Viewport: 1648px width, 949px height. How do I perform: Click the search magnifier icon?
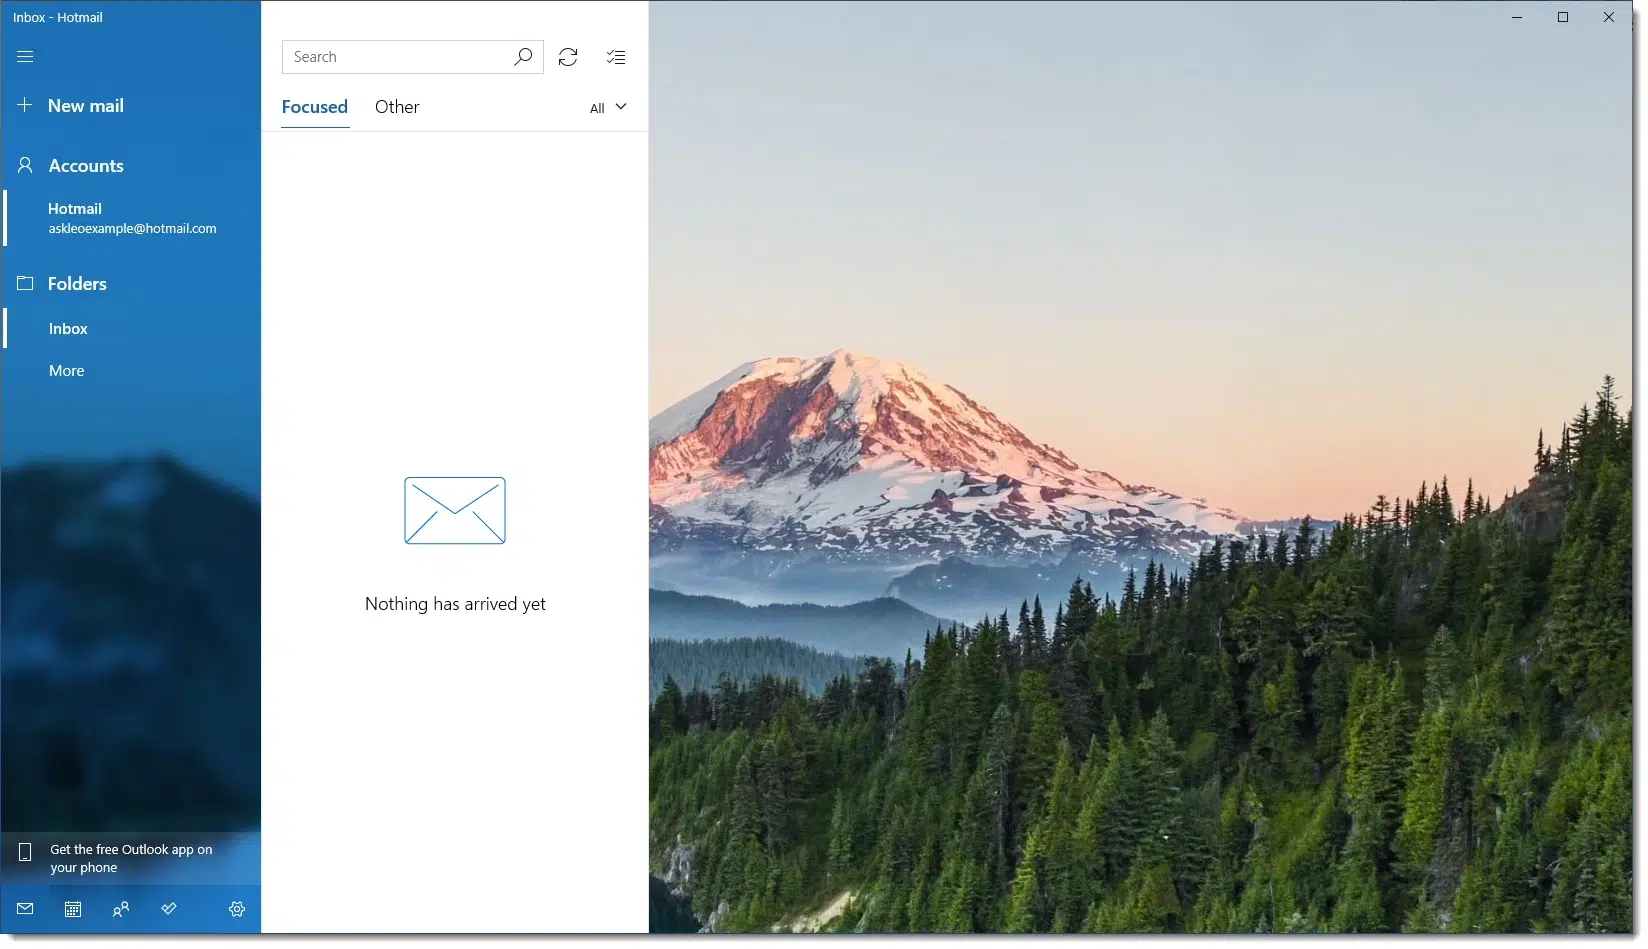click(x=523, y=57)
